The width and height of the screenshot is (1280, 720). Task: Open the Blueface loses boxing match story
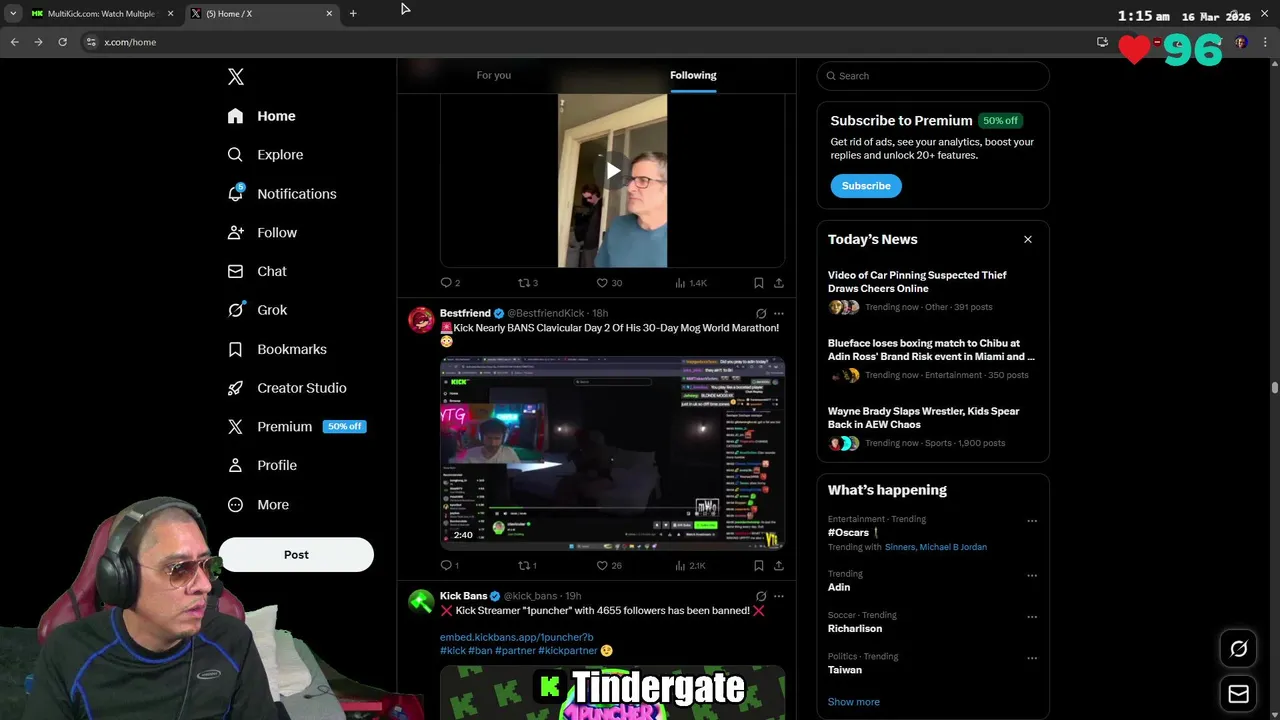pyautogui.click(x=932, y=359)
